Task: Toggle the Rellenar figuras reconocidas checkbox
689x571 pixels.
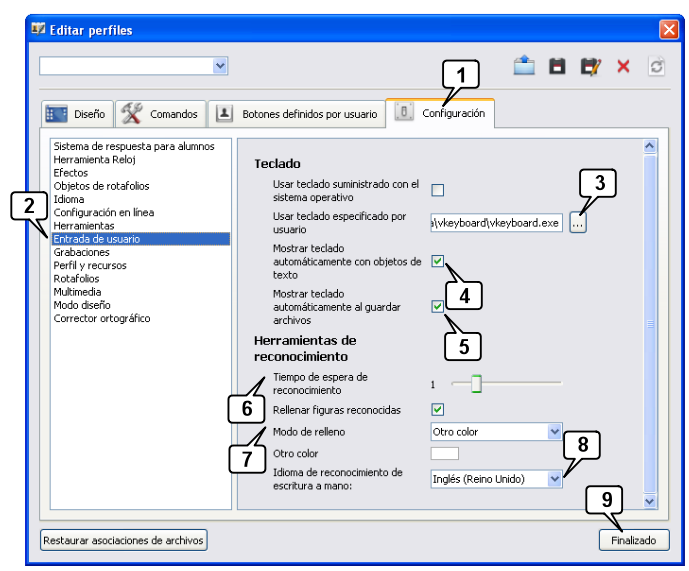Action: [x=437, y=409]
